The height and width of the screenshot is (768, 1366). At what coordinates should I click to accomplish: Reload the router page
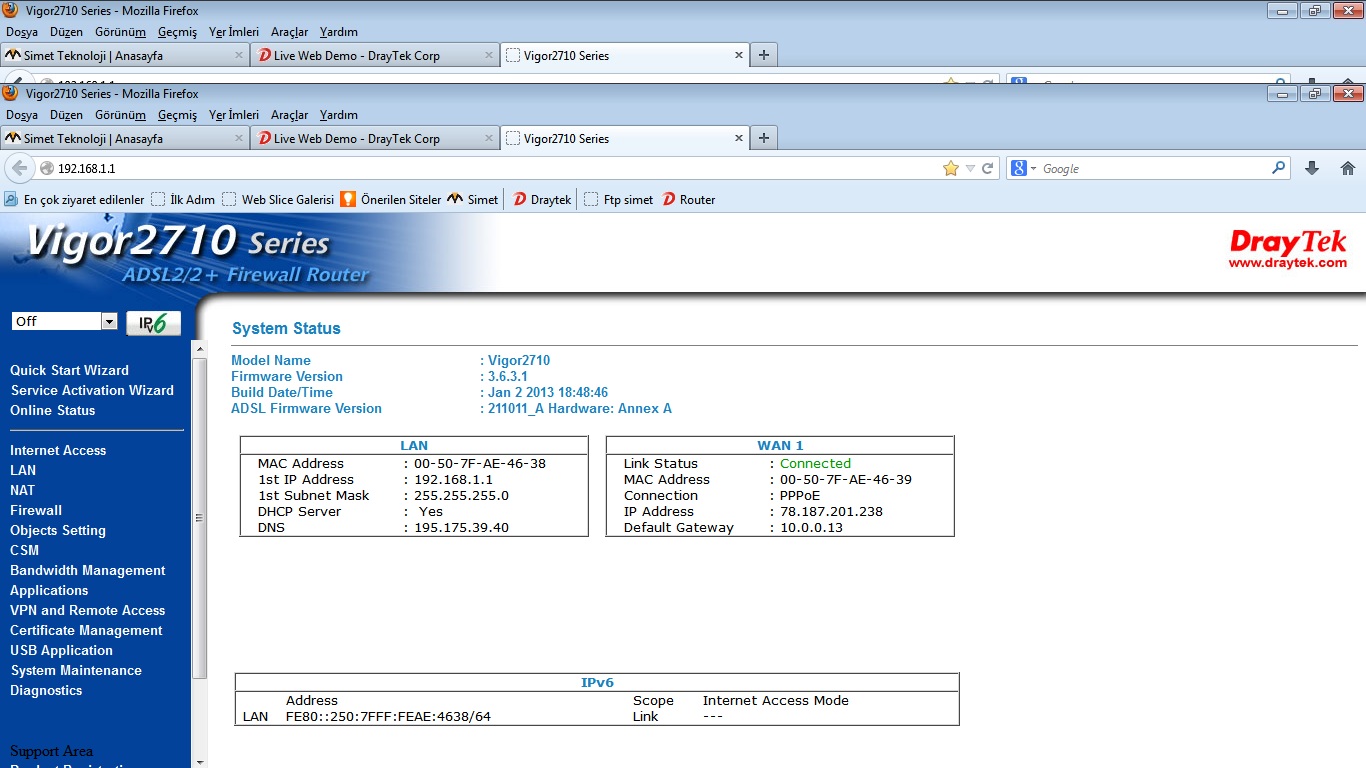point(987,168)
